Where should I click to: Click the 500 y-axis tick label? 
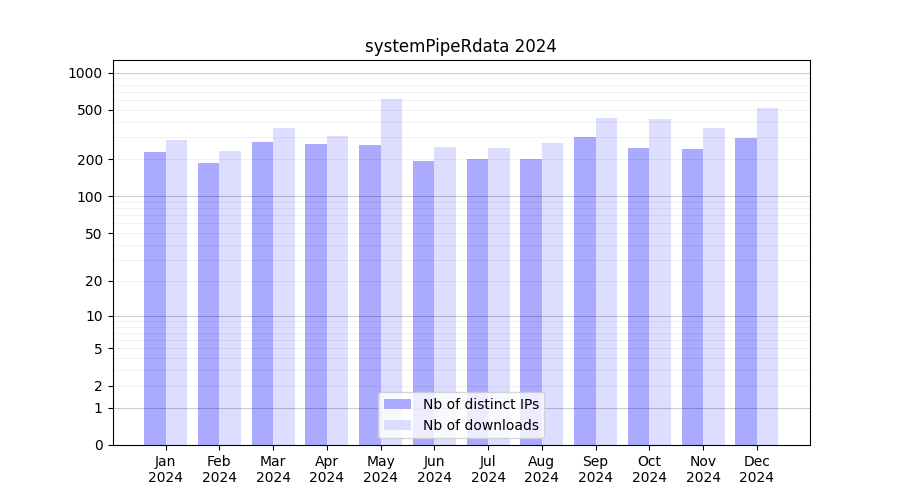coord(91,110)
